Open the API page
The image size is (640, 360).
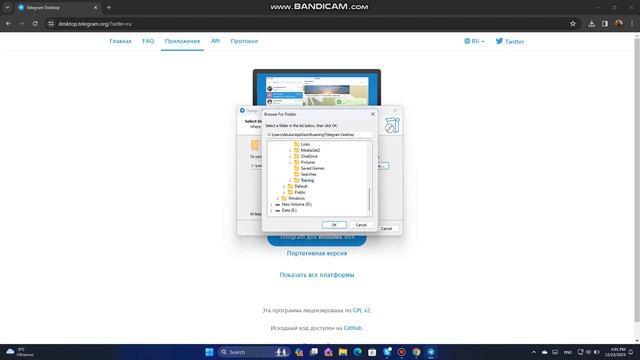(215, 41)
